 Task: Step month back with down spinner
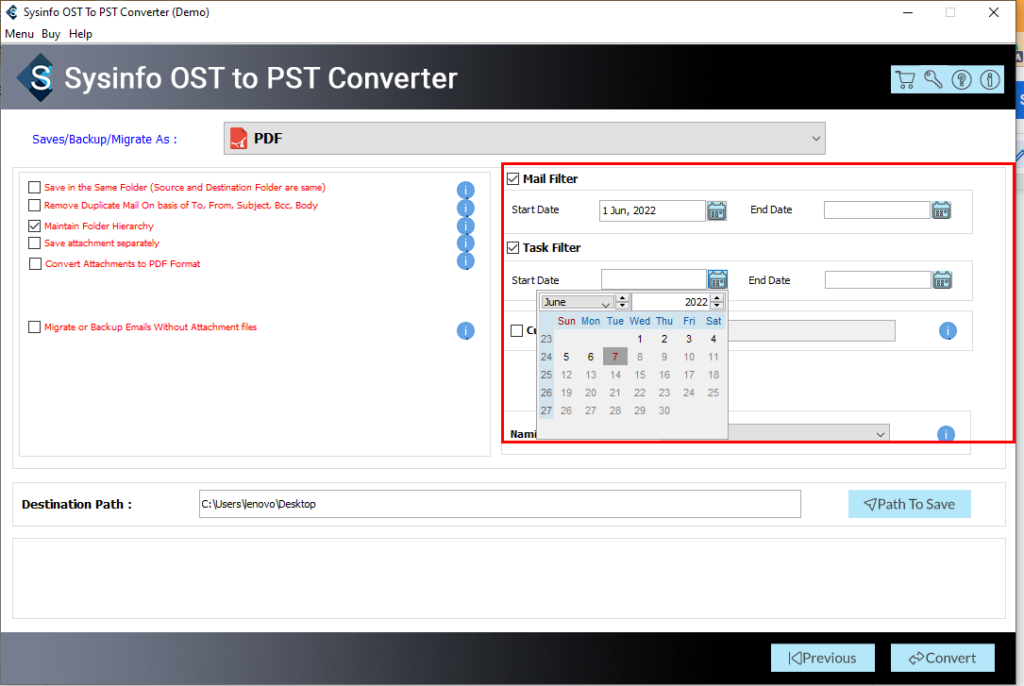[x=622, y=306]
